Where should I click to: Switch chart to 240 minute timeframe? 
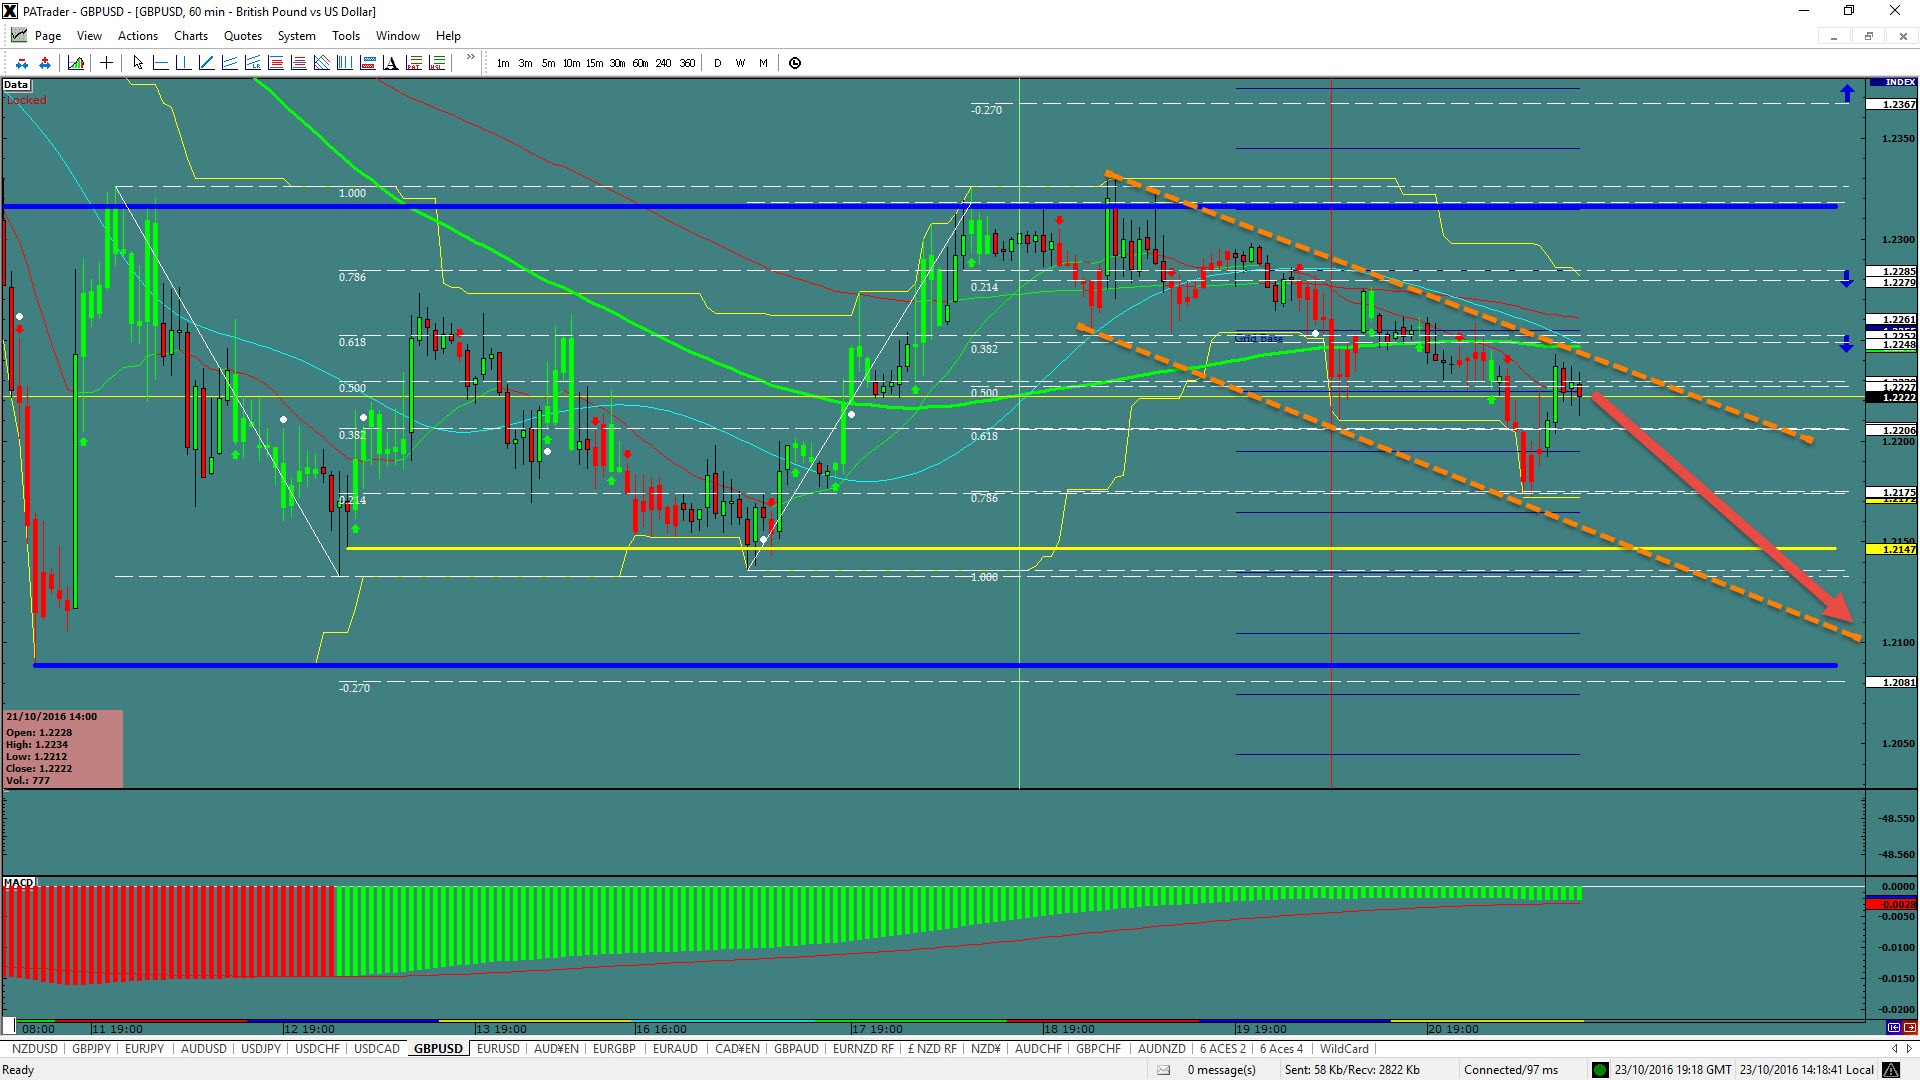point(663,63)
